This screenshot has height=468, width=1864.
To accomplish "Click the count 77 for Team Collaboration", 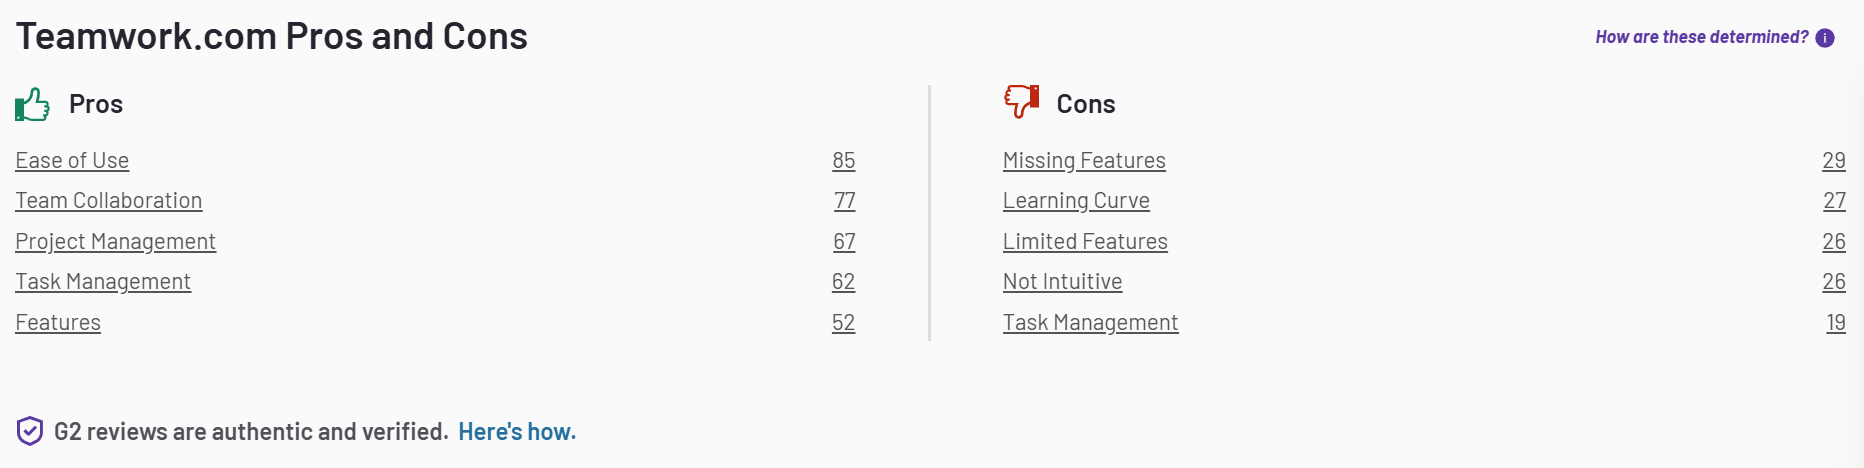I will point(845,201).
